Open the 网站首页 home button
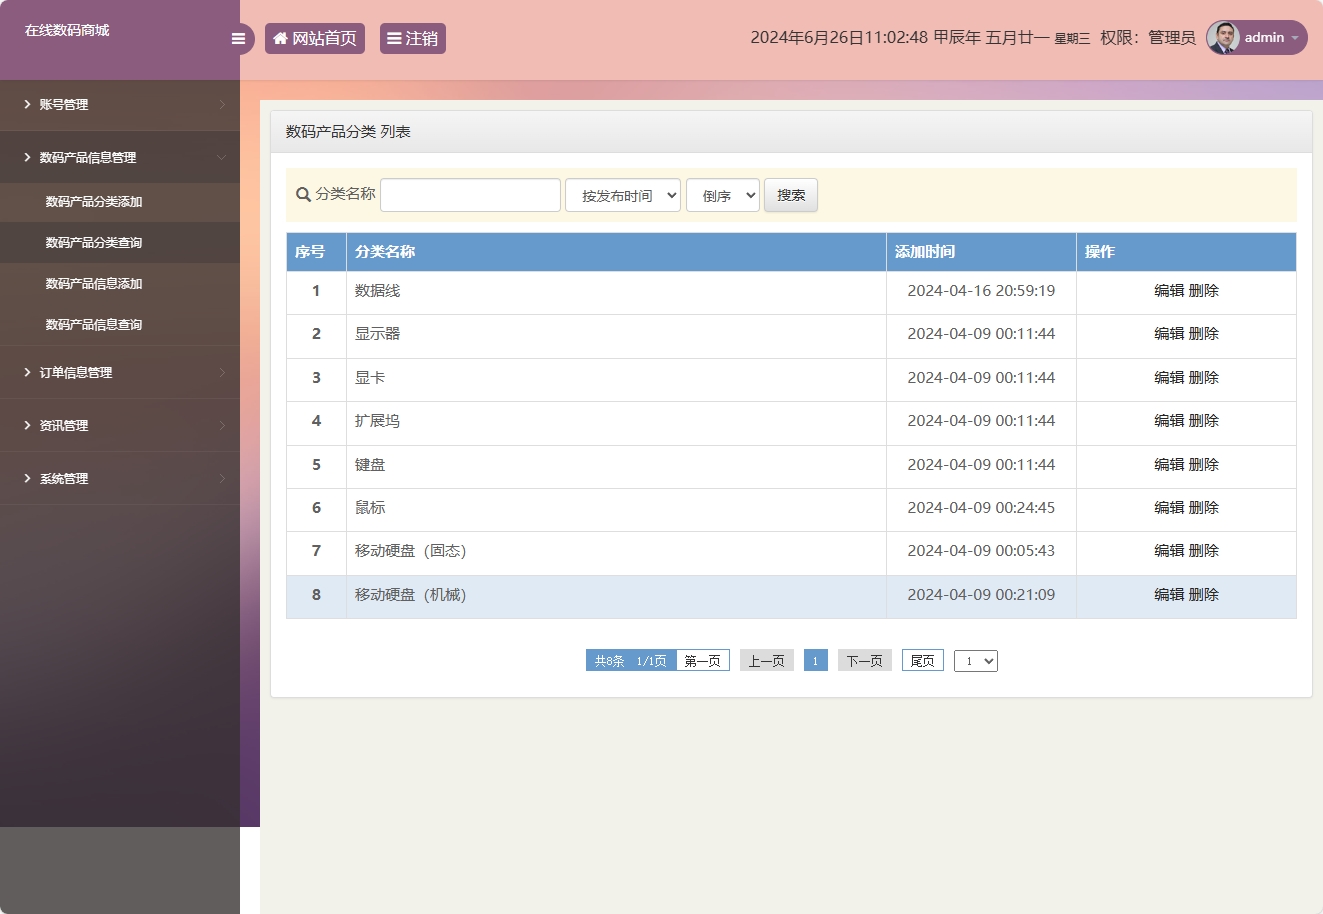Image resolution: width=1323 pixels, height=914 pixels. [315, 39]
